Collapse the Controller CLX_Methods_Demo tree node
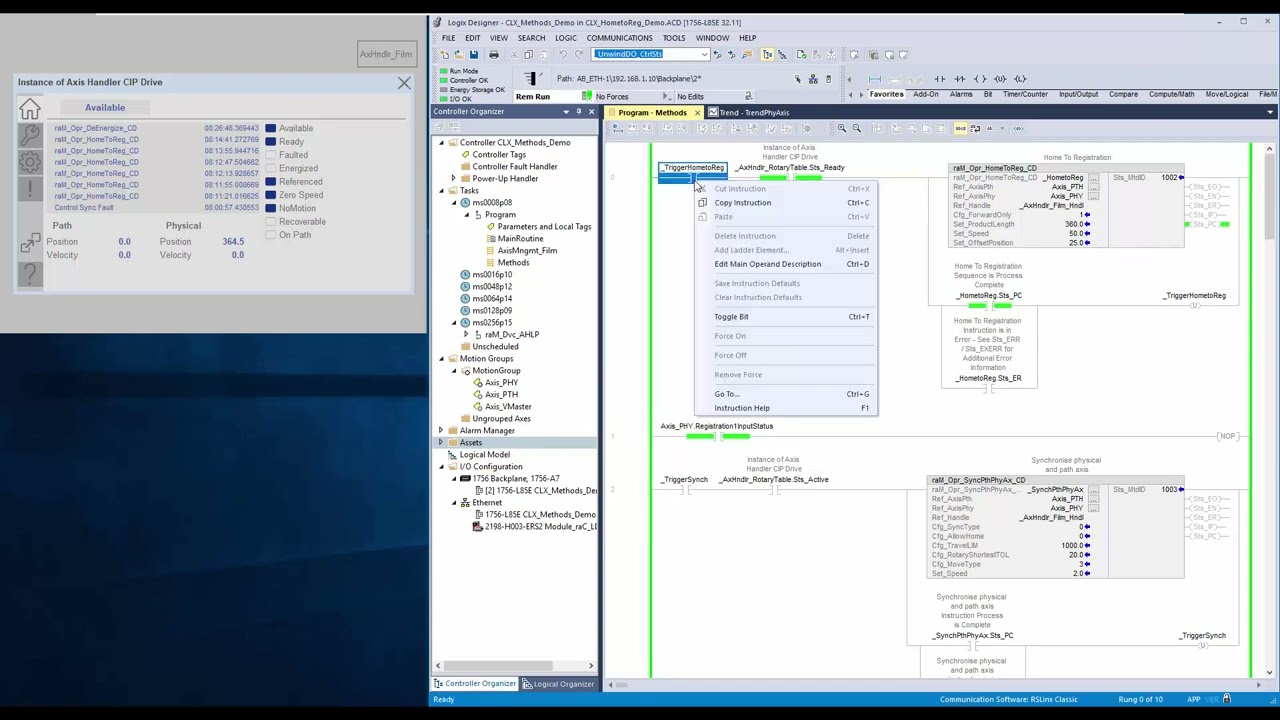The image size is (1280, 720). (x=441, y=143)
